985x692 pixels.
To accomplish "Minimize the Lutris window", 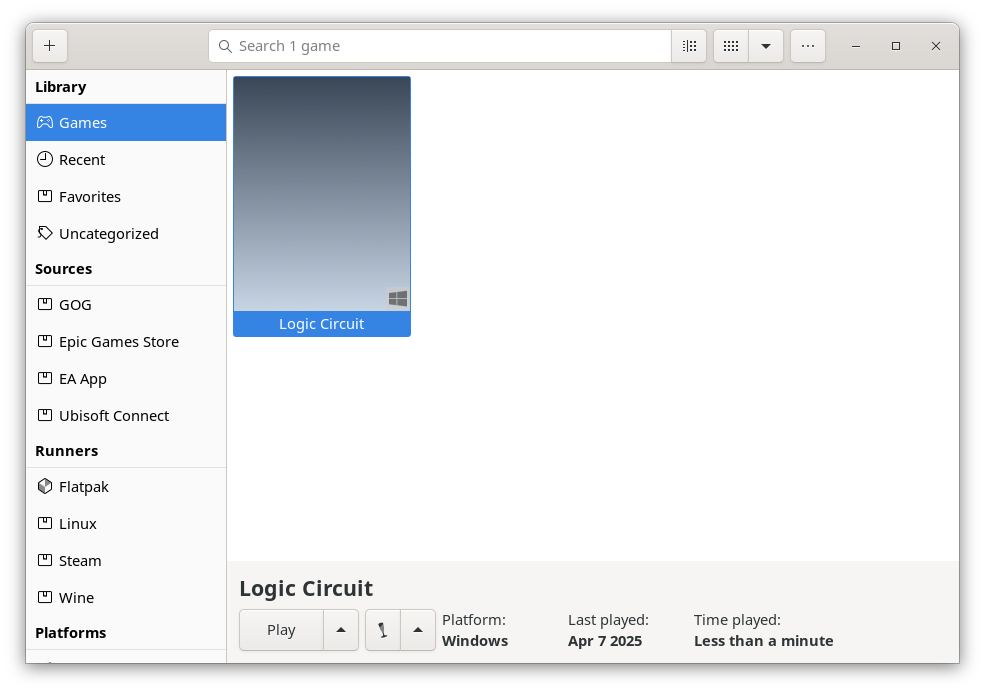I will coord(856,46).
